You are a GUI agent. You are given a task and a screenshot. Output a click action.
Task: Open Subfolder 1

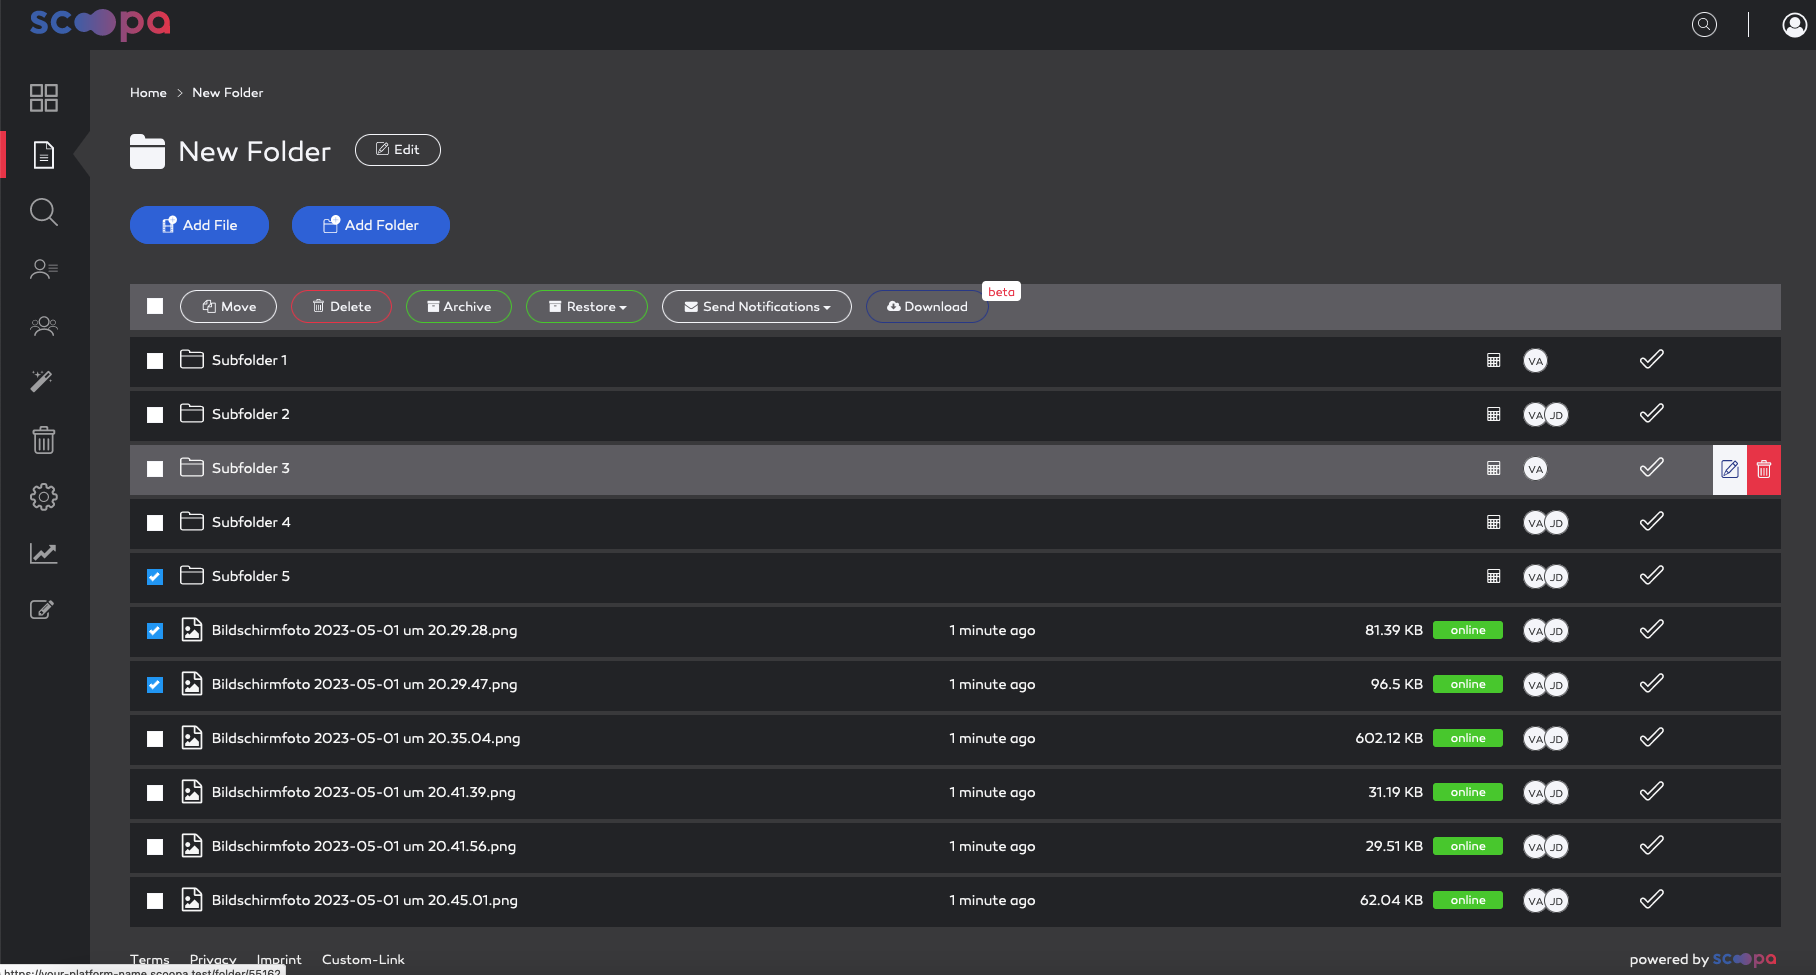(x=249, y=360)
